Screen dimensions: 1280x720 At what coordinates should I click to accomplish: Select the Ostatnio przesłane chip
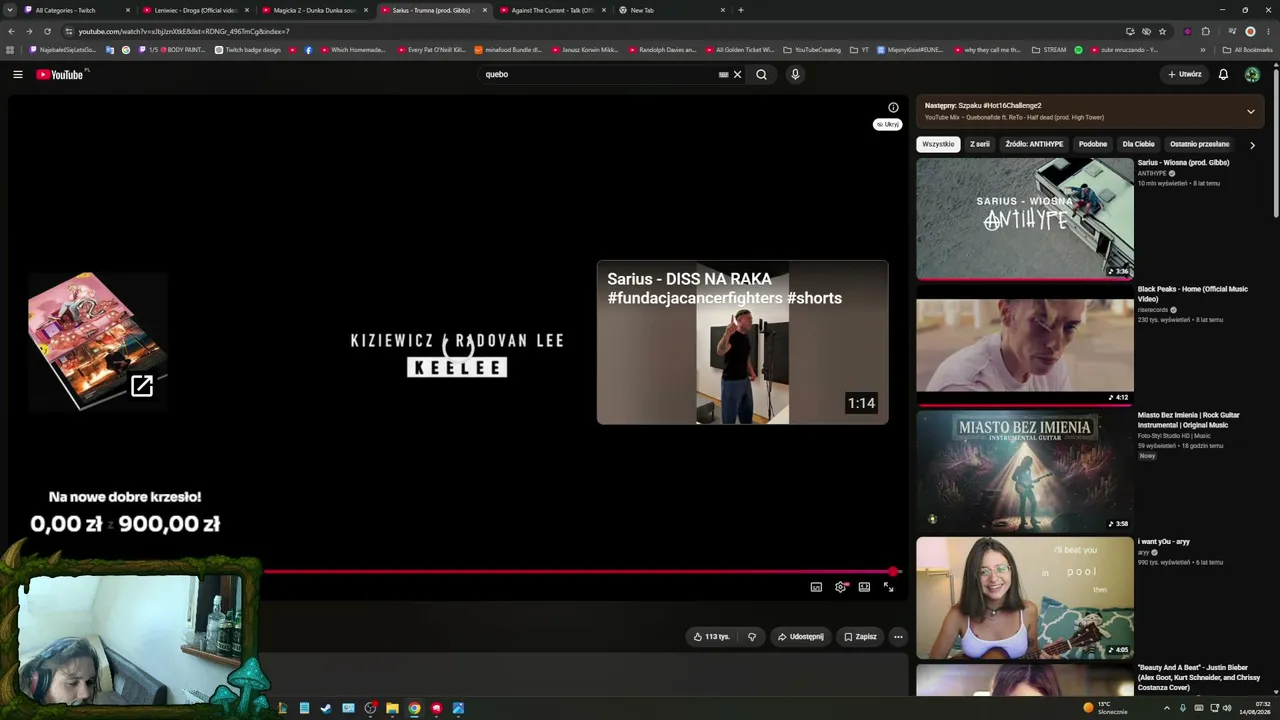tap(1199, 144)
